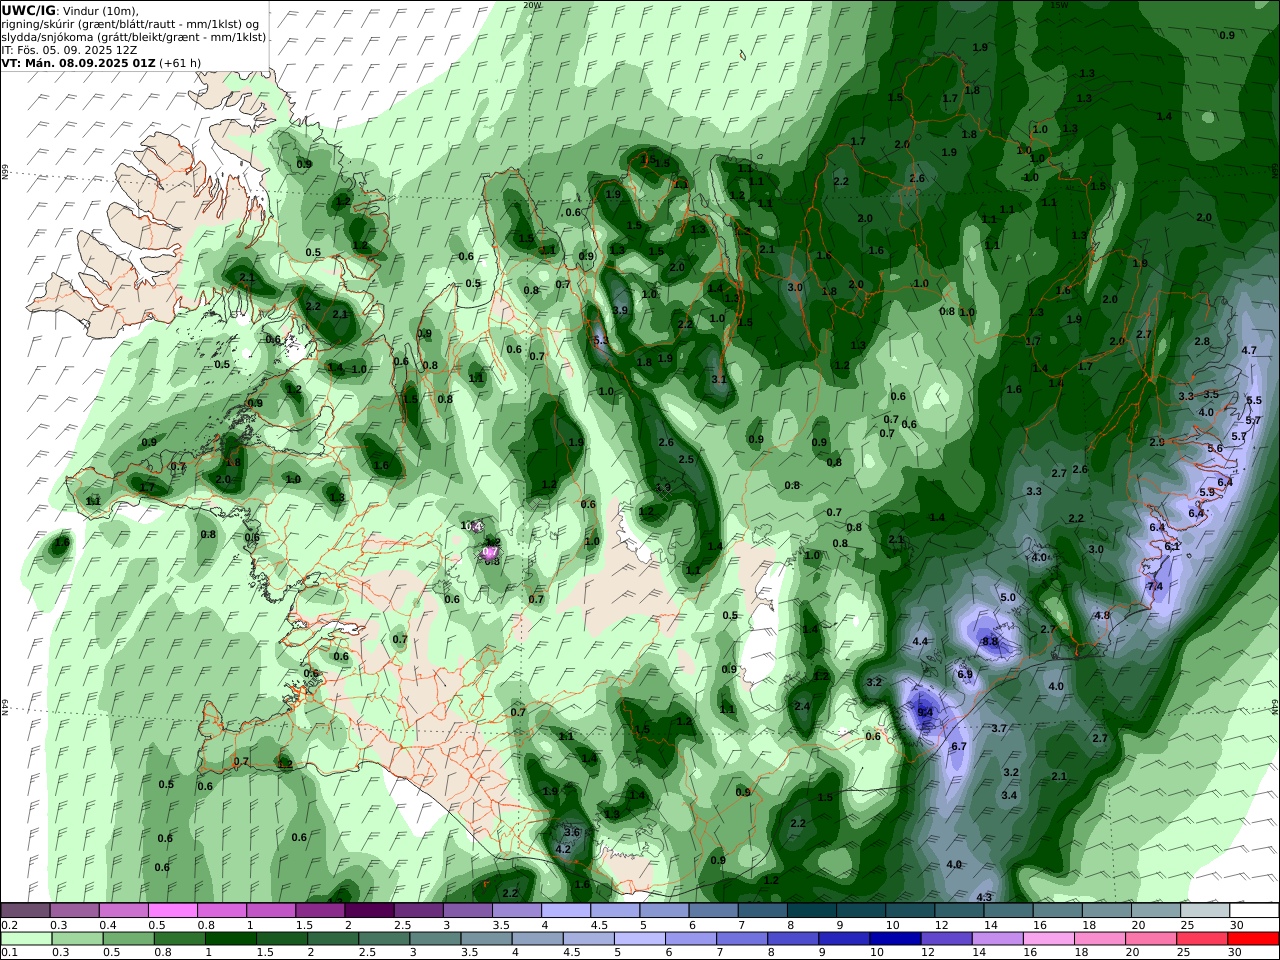
Task: Click the 6.9 precipitation value
Action: [965, 675]
